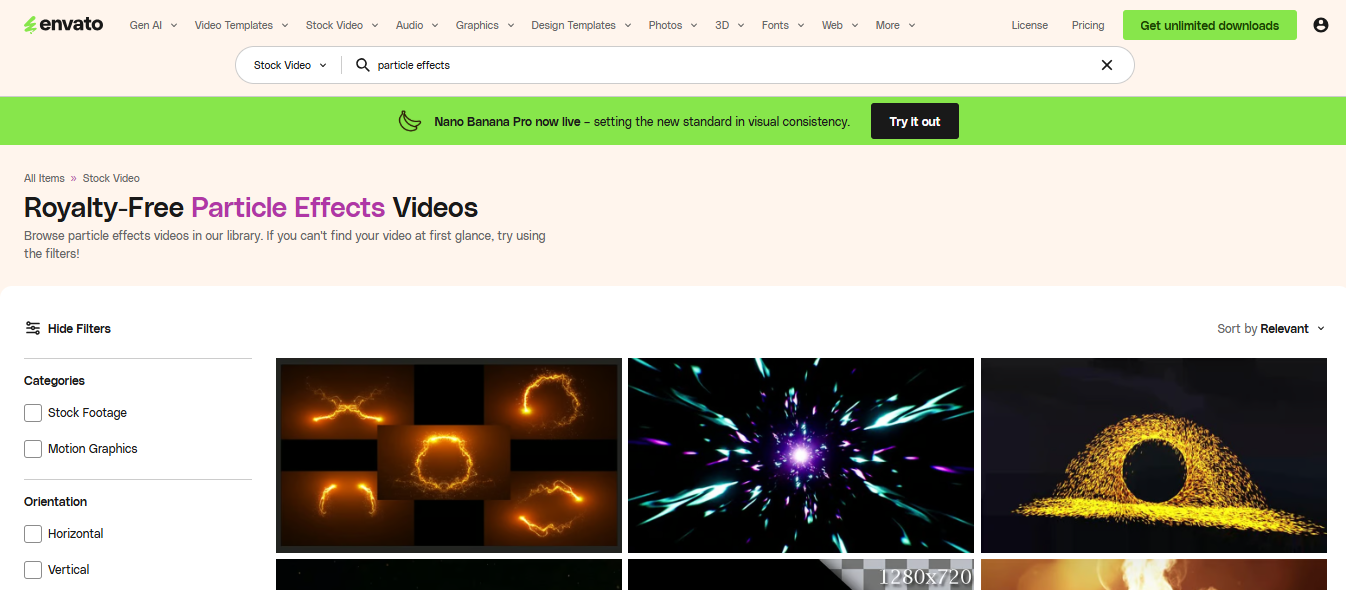Enable the Vertical orientation checkbox
The height and width of the screenshot is (590, 1346).
coord(33,570)
